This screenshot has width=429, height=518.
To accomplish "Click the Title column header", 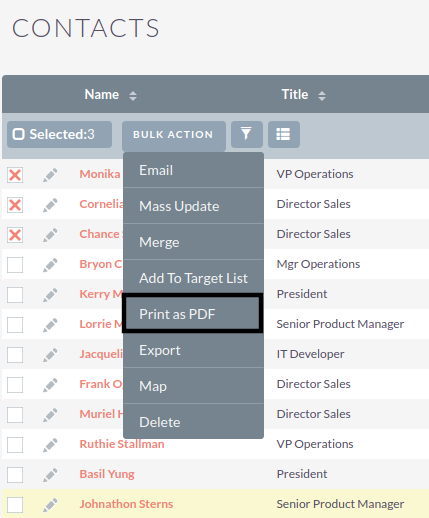I will pos(295,95).
